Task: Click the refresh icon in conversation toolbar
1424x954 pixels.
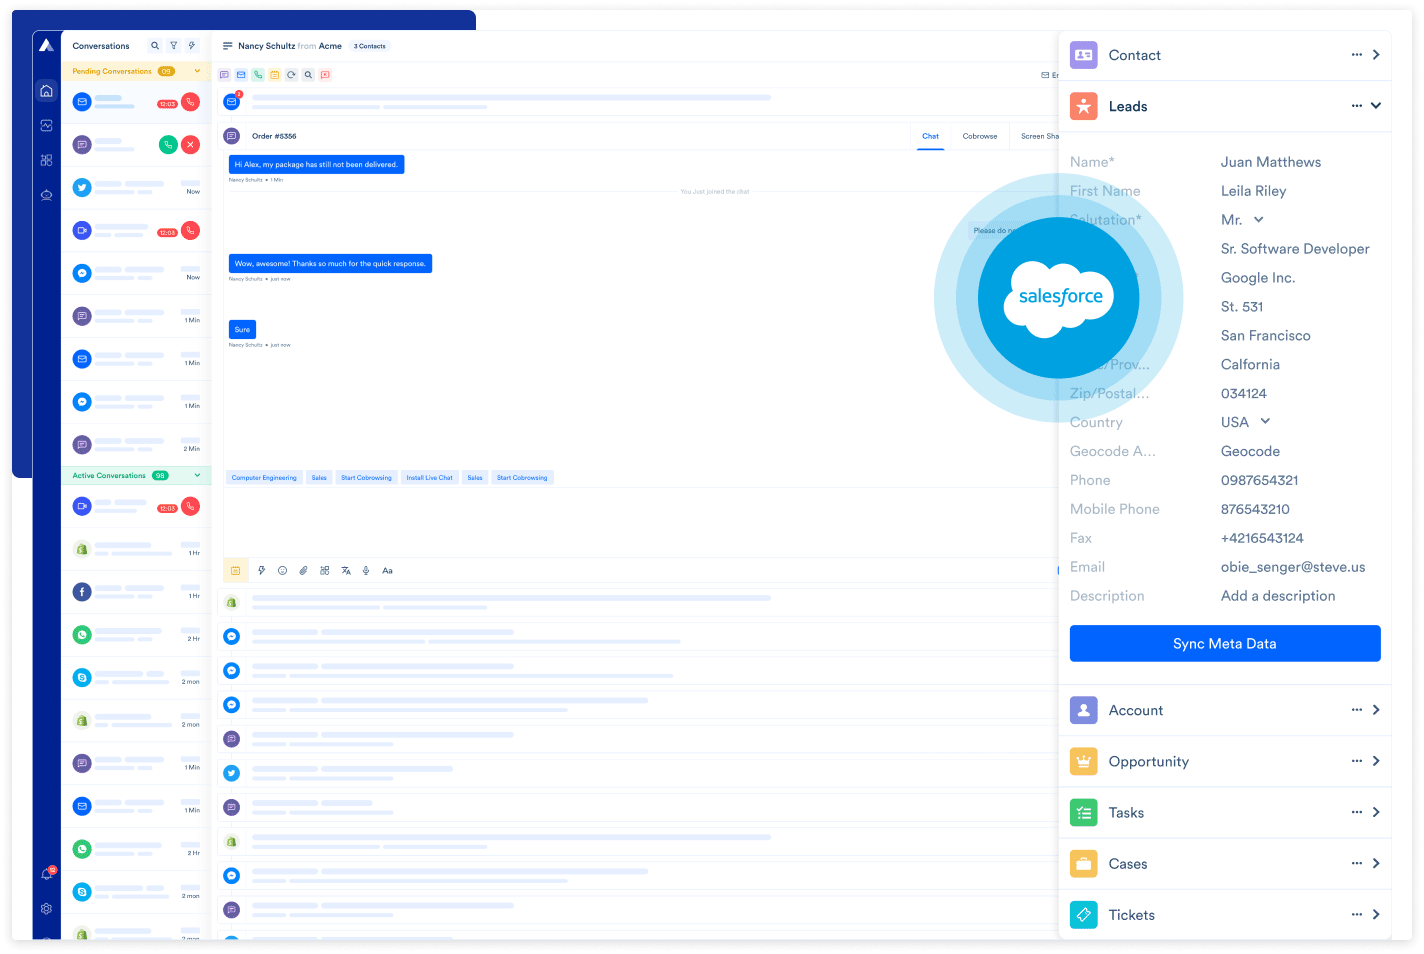Action: tap(291, 75)
